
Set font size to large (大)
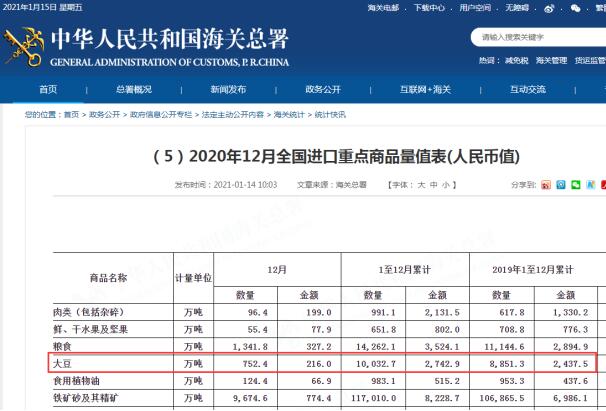[x=422, y=185]
